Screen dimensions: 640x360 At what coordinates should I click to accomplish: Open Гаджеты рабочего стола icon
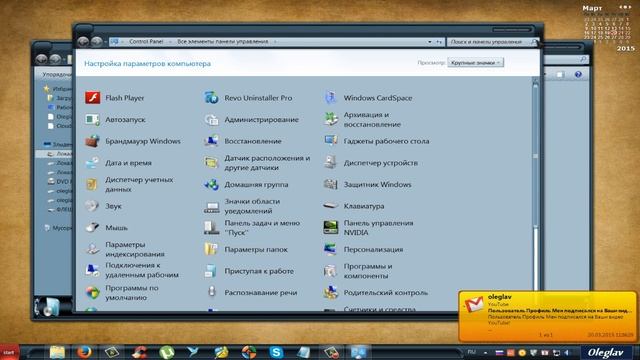(x=331, y=141)
